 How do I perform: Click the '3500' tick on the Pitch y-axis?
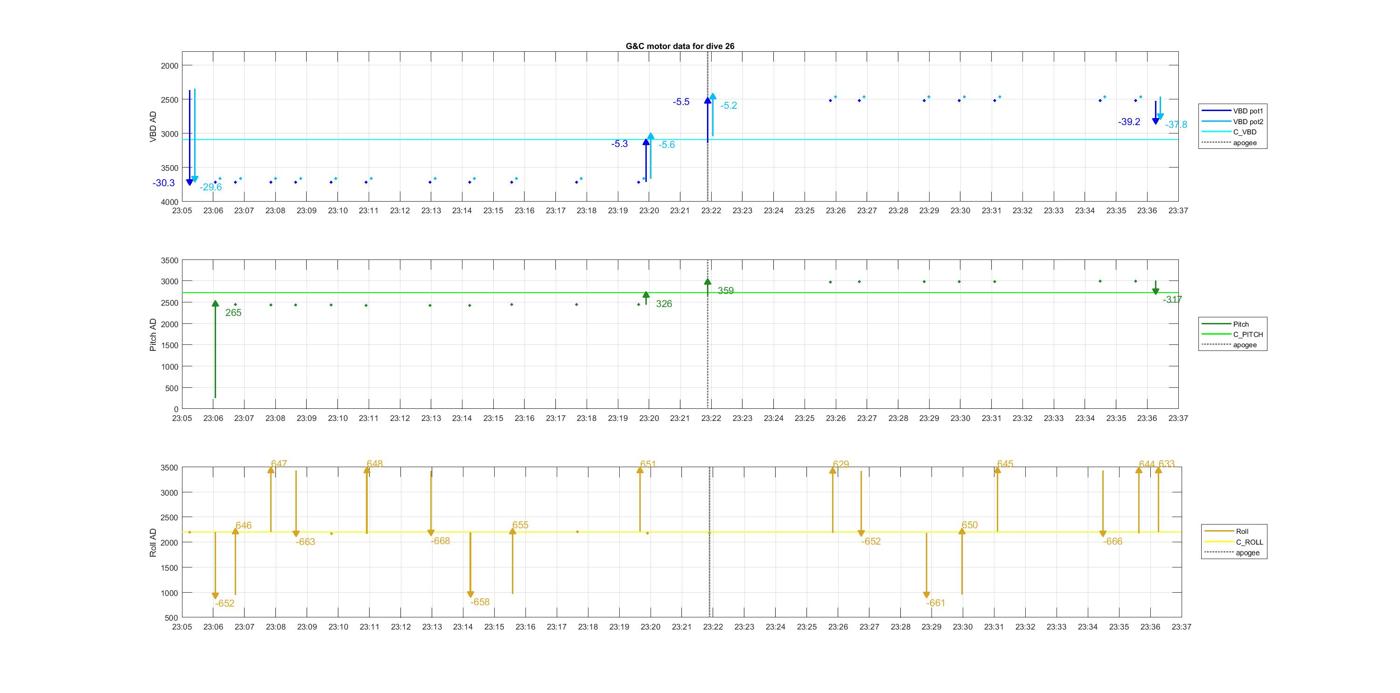(168, 260)
